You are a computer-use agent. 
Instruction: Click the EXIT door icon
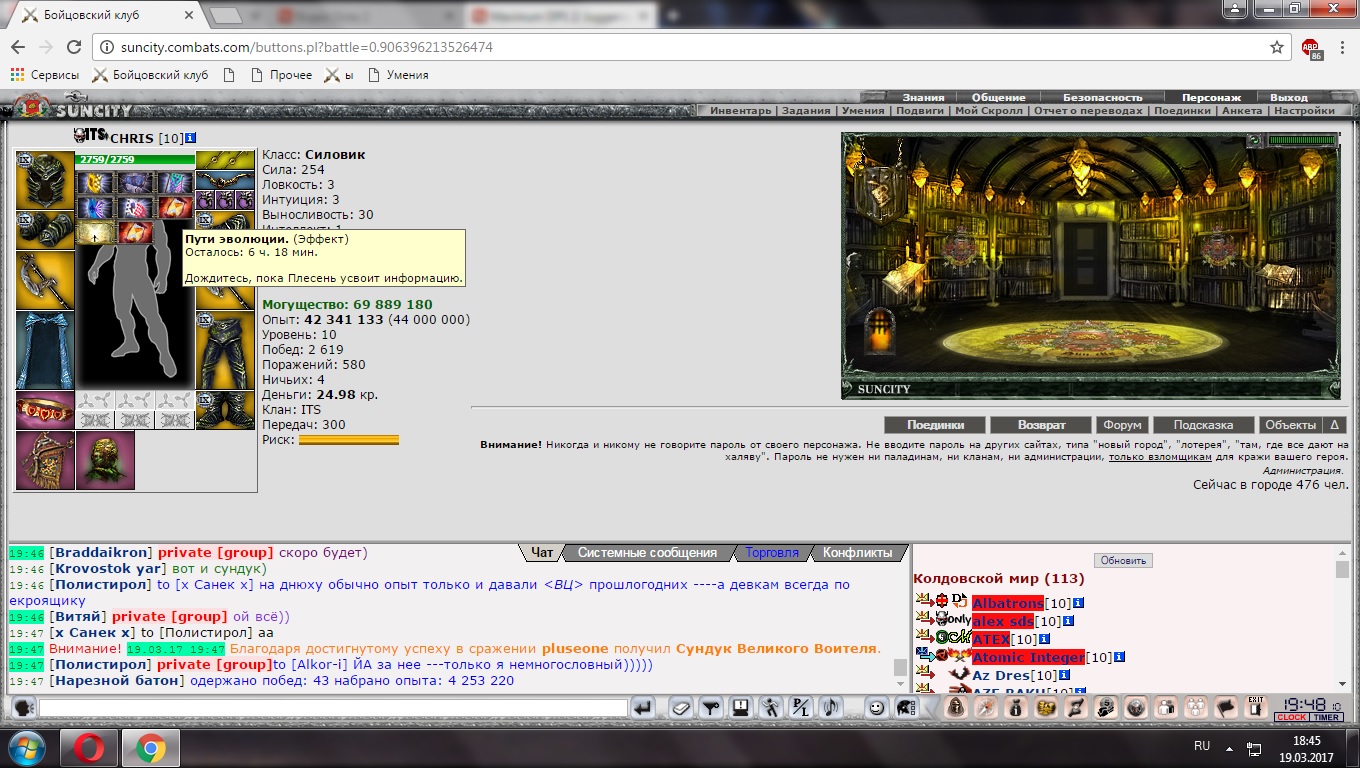[1255, 706]
